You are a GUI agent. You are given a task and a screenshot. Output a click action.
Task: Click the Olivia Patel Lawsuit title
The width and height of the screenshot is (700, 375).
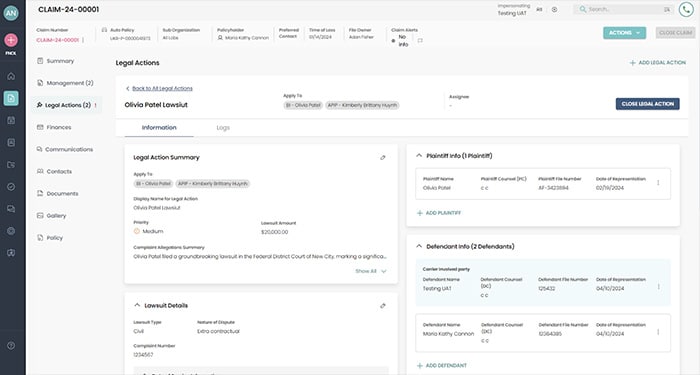point(156,105)
